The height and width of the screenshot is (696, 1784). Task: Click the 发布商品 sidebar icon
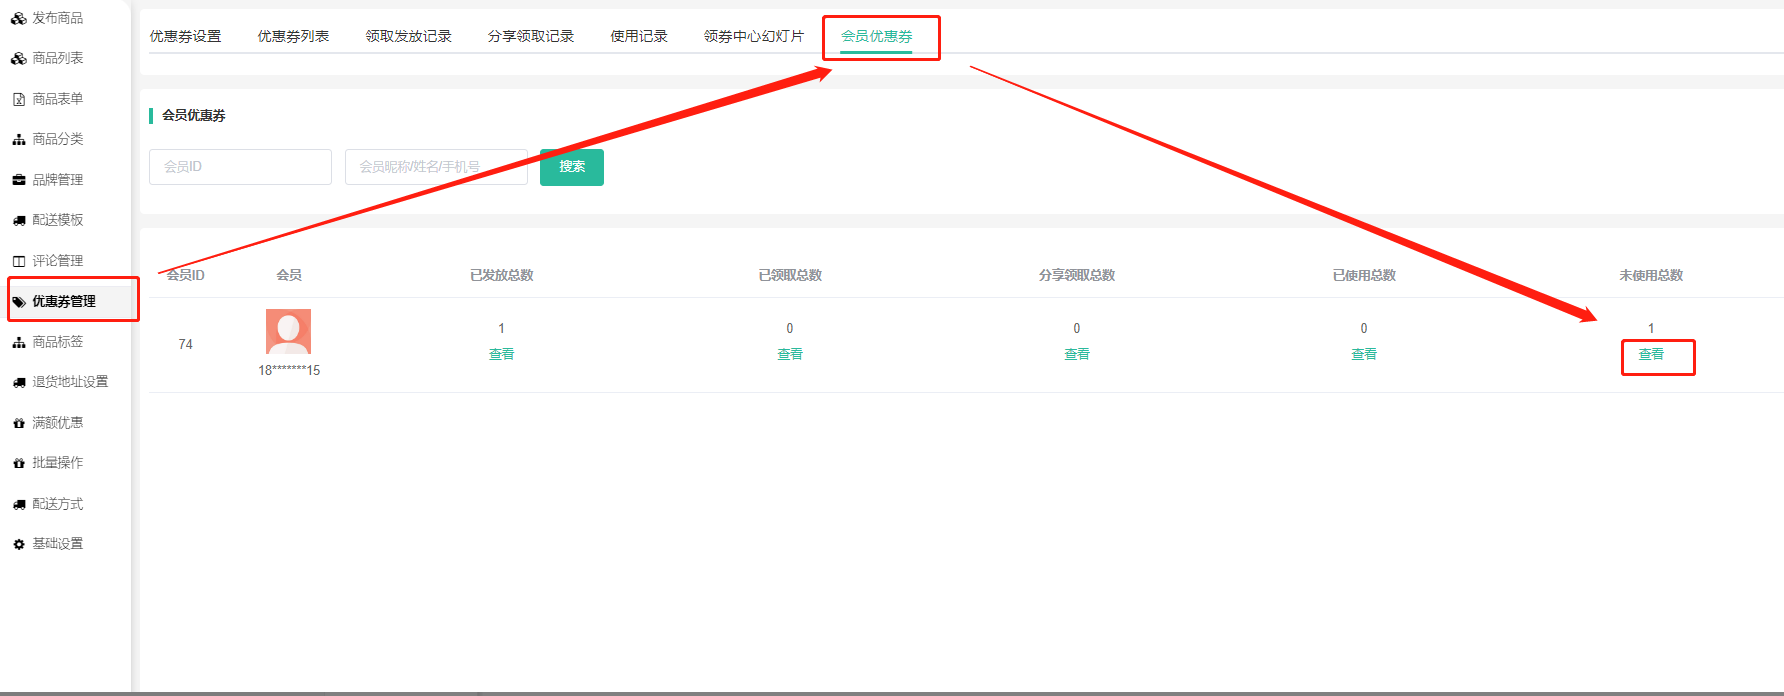[19, 18]
